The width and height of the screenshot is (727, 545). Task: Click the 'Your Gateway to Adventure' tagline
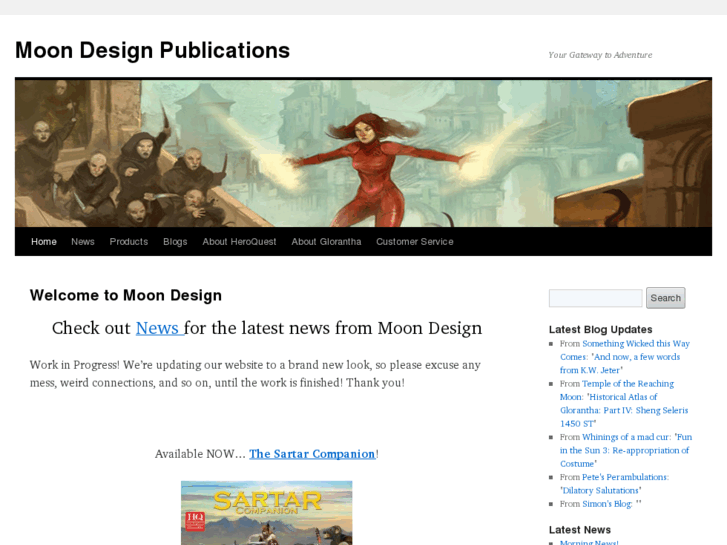click(600, 55)
